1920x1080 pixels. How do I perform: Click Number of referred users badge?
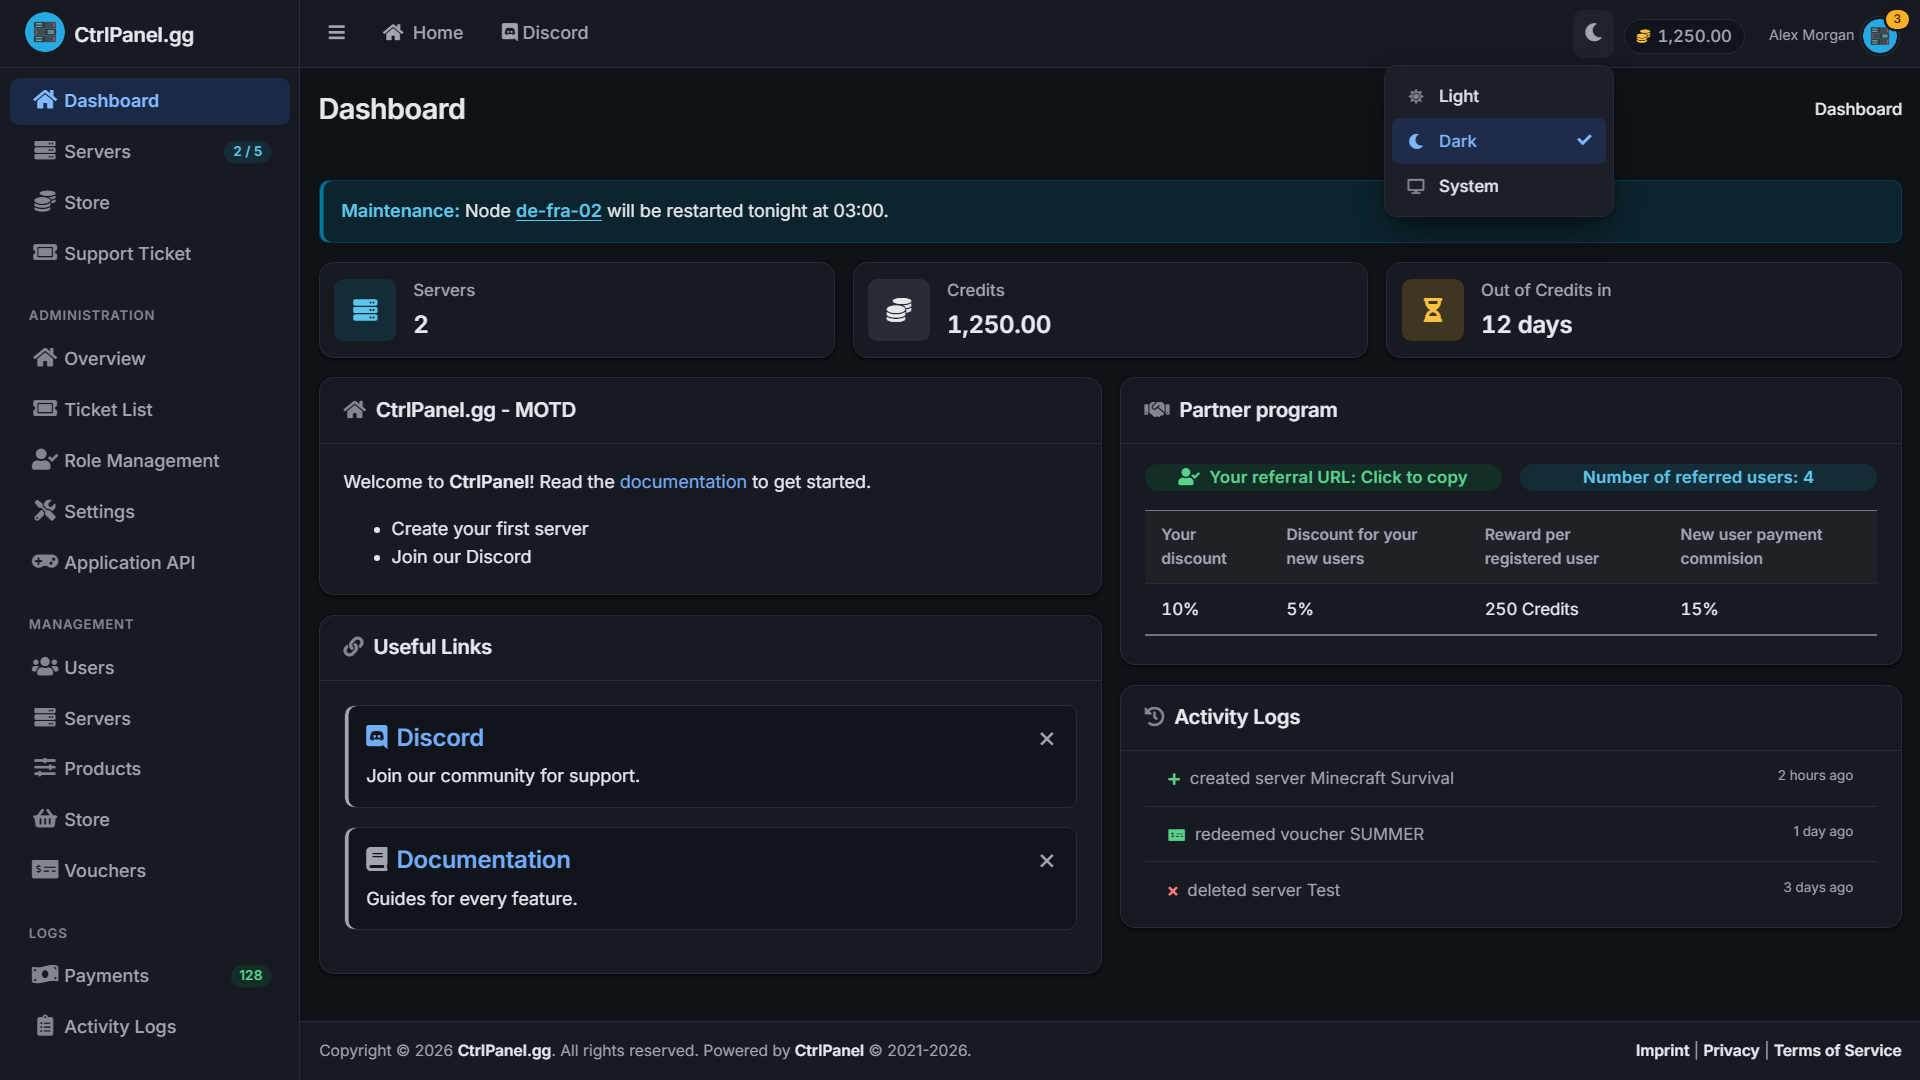click(1698, 478)
